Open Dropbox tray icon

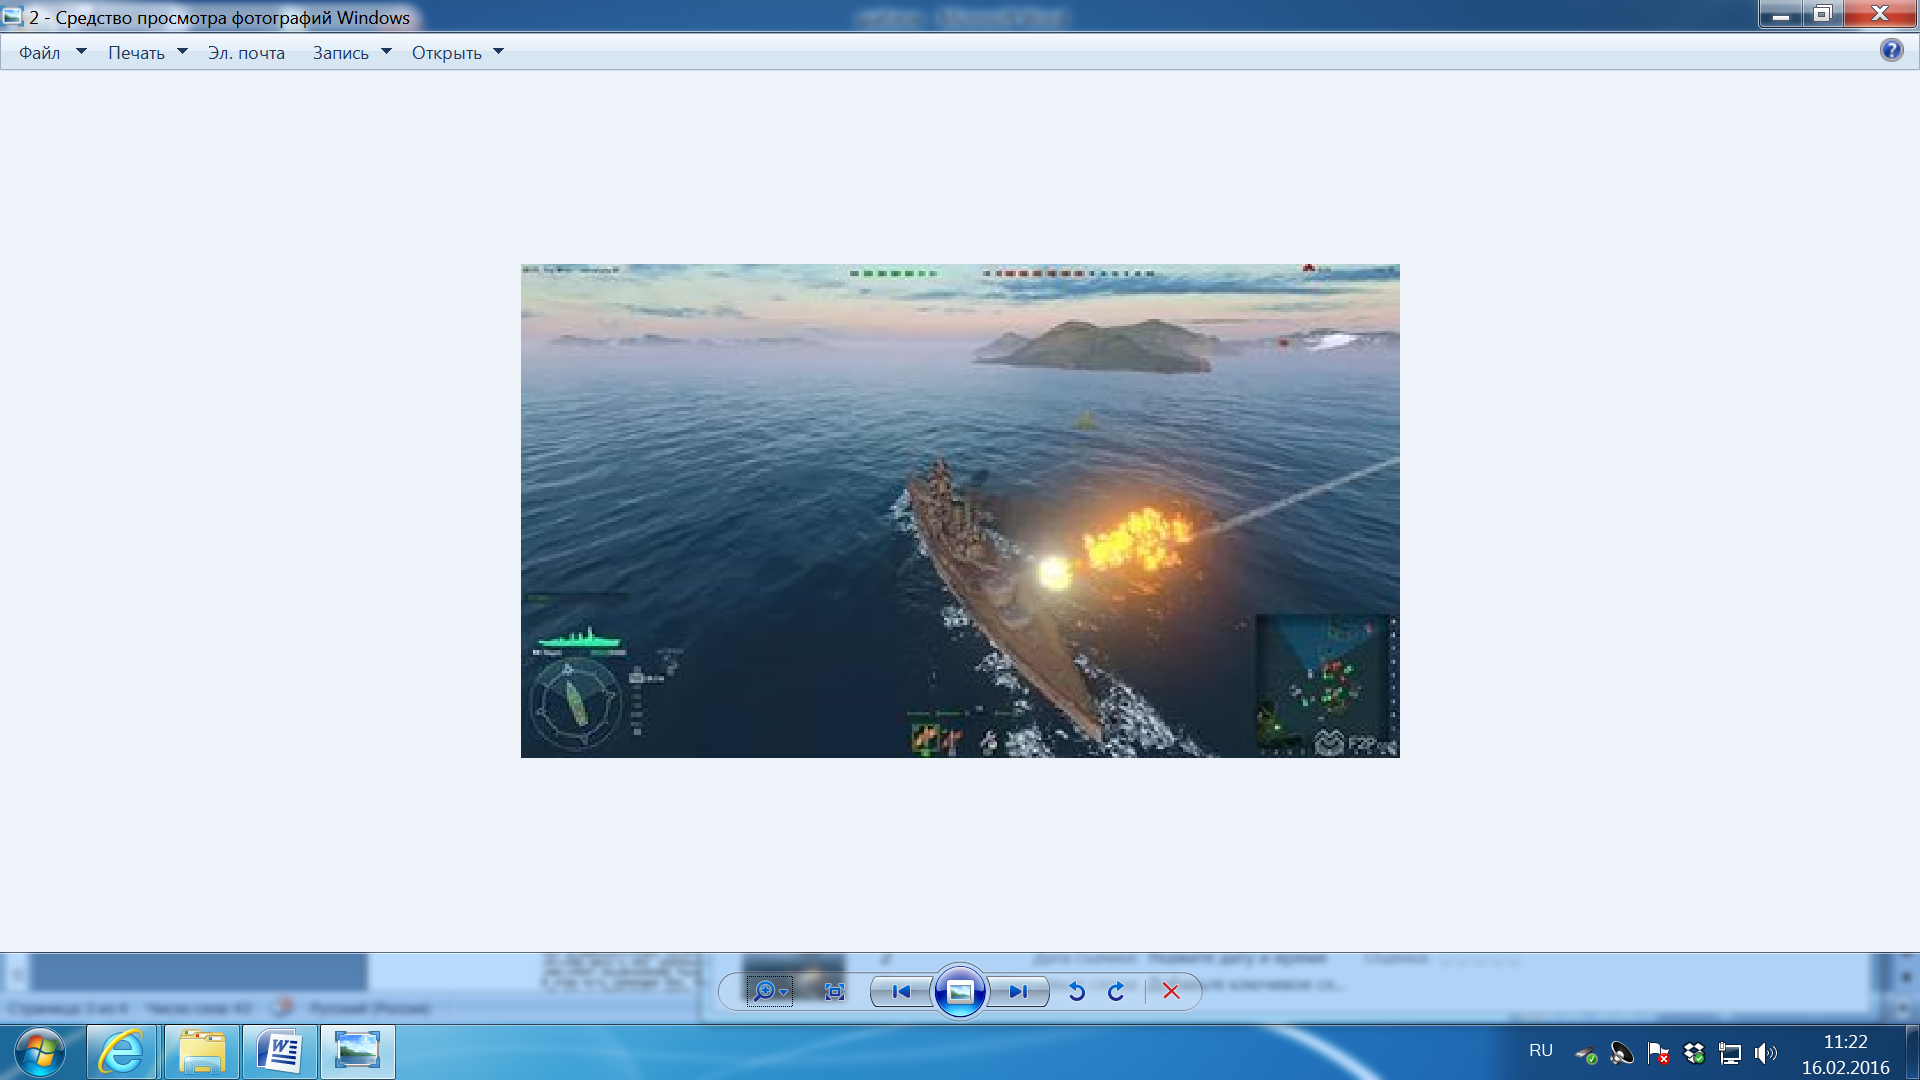pos(1694,1053)
